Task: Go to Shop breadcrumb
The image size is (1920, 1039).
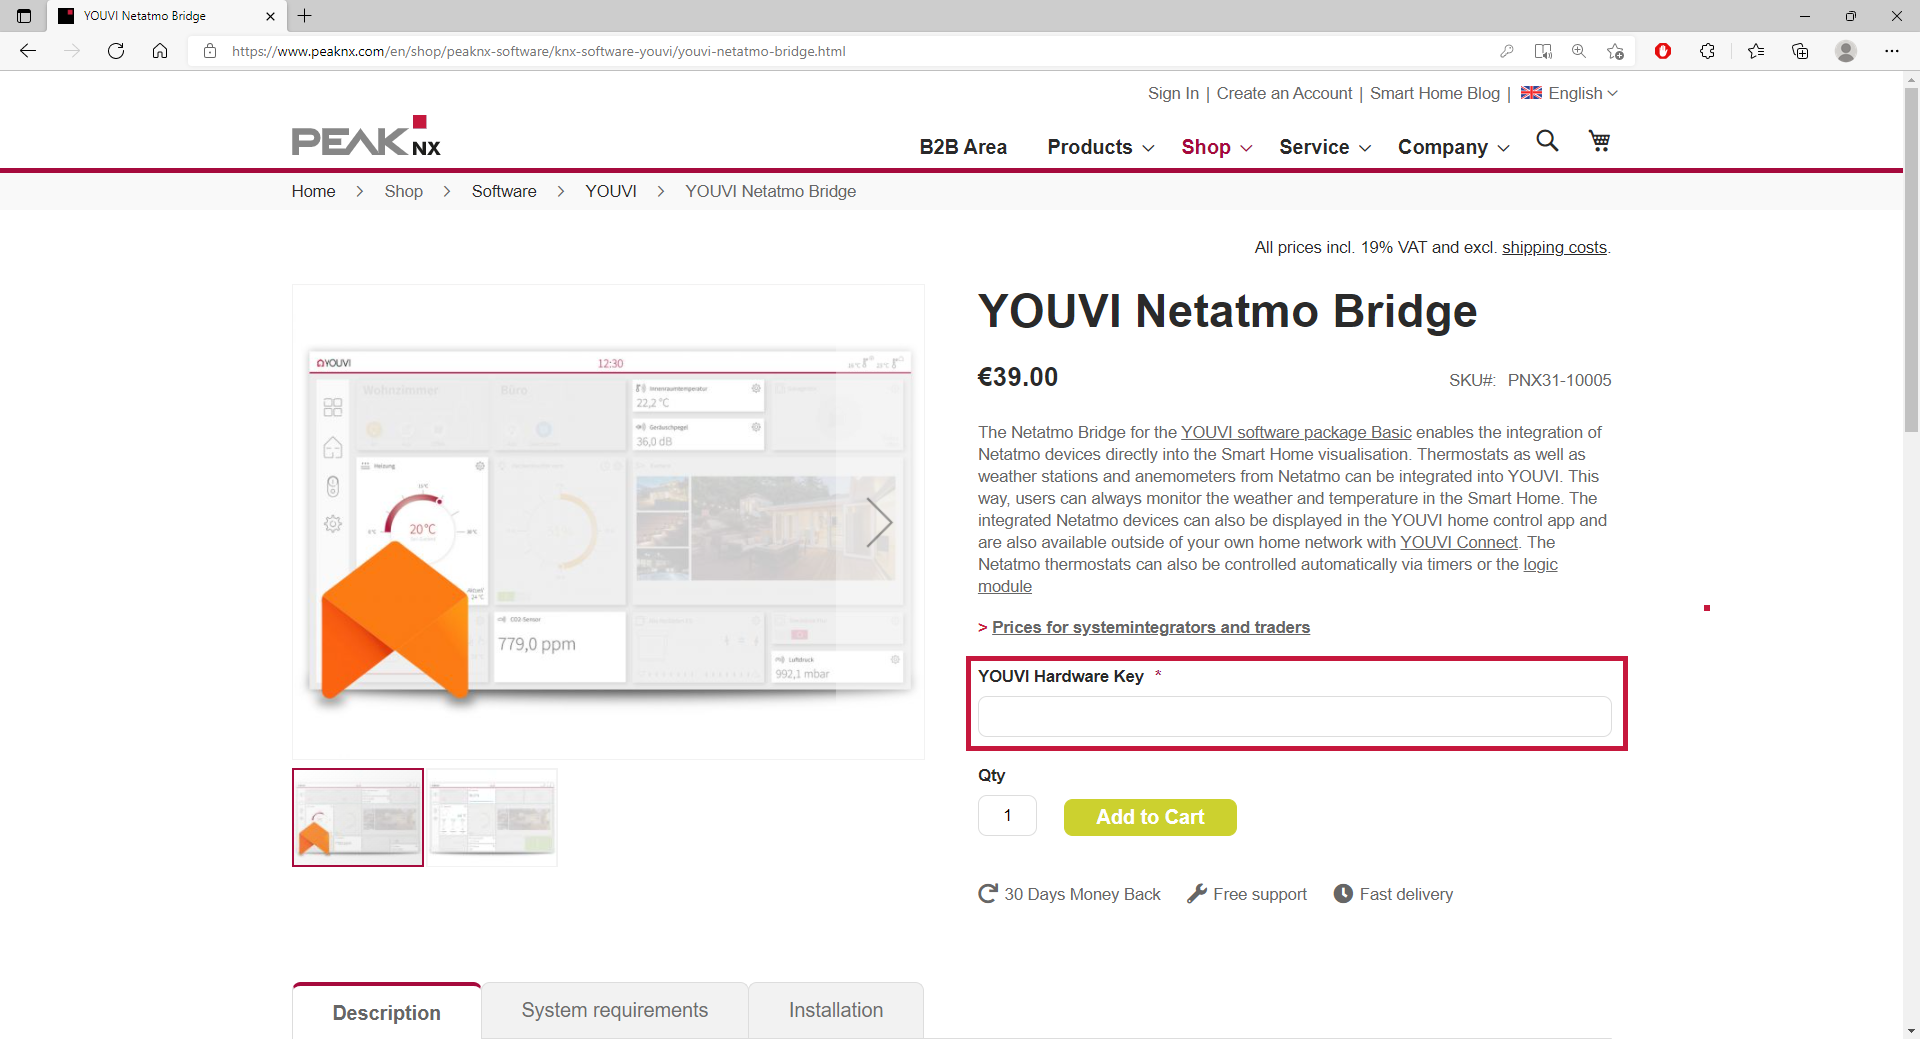Action: (404, 191)
